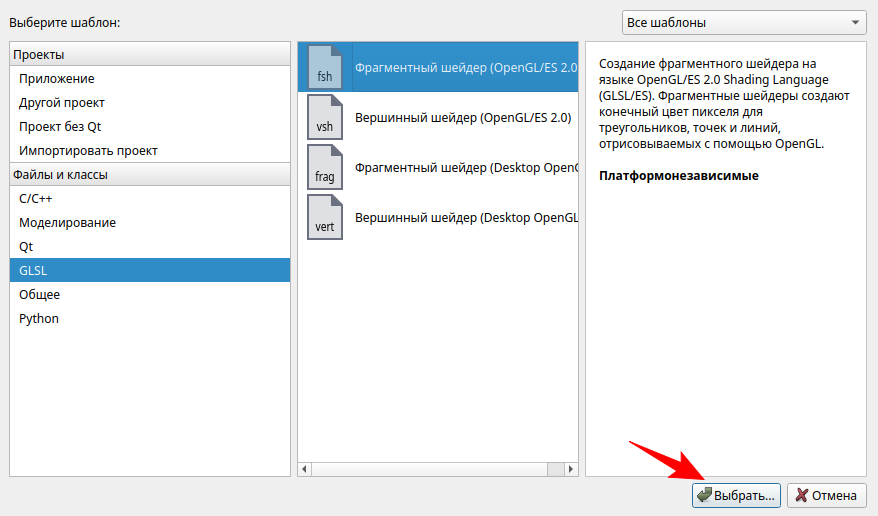Choose the Моделирование category

pyautogui.click(x=67, y=222)
